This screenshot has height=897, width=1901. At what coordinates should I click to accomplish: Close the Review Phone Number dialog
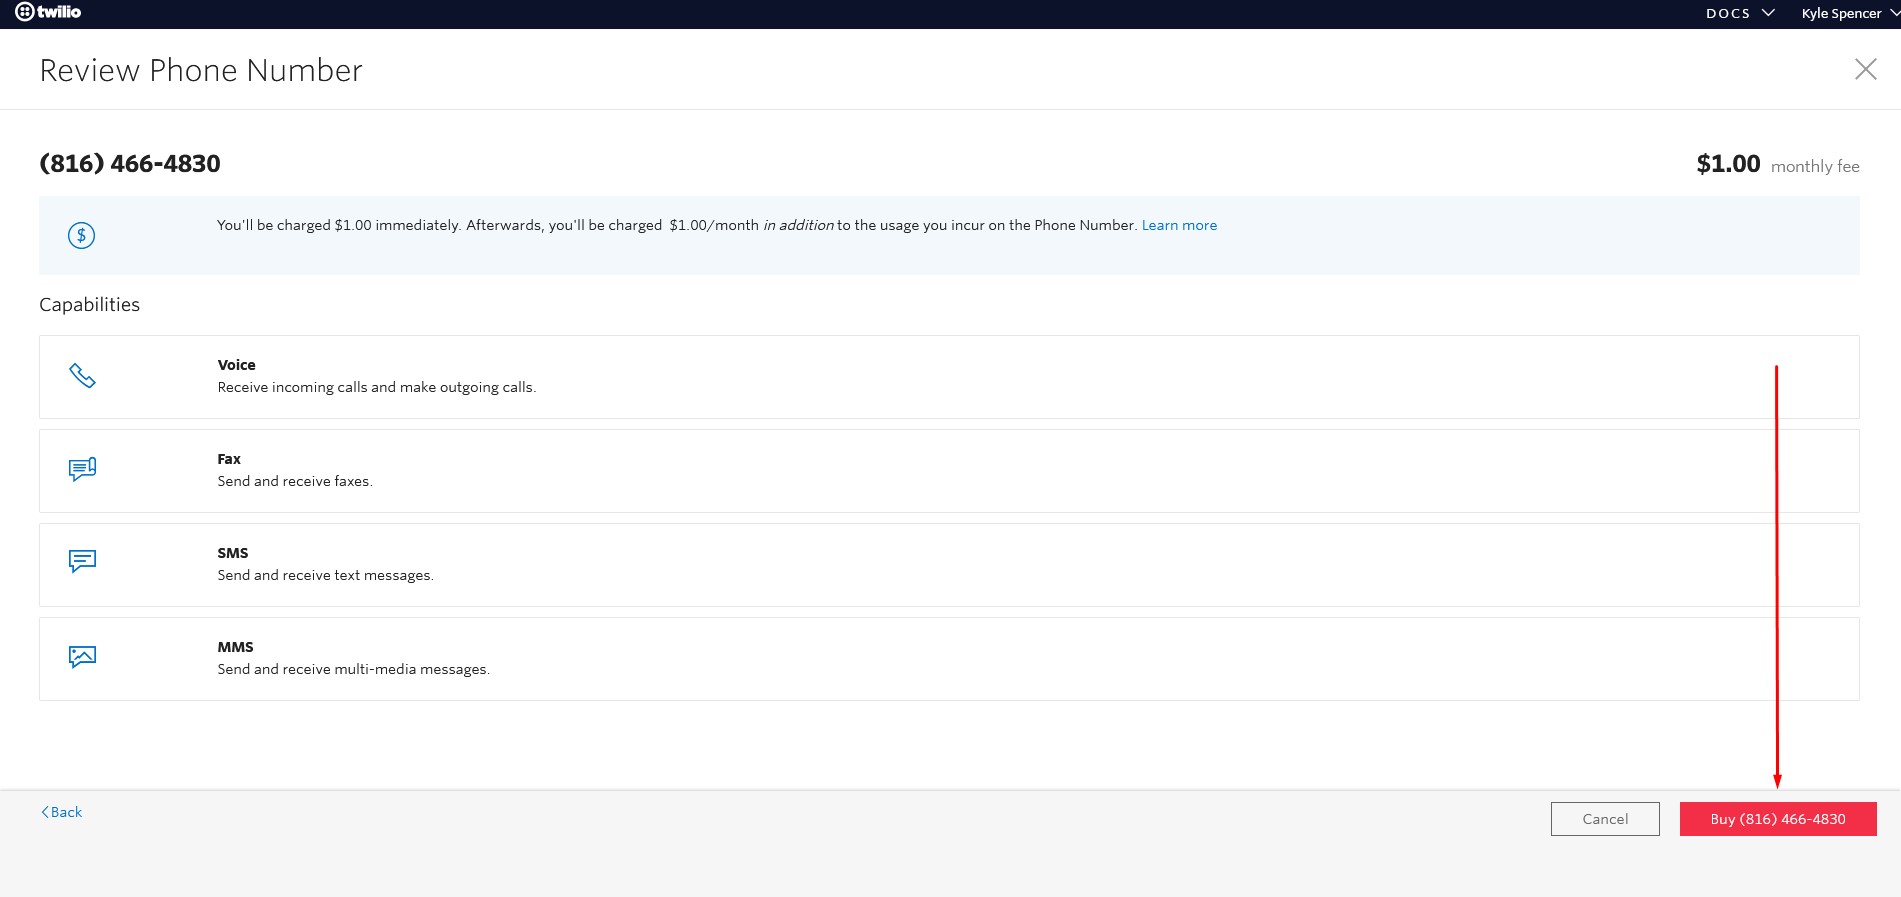[1865, 69]
